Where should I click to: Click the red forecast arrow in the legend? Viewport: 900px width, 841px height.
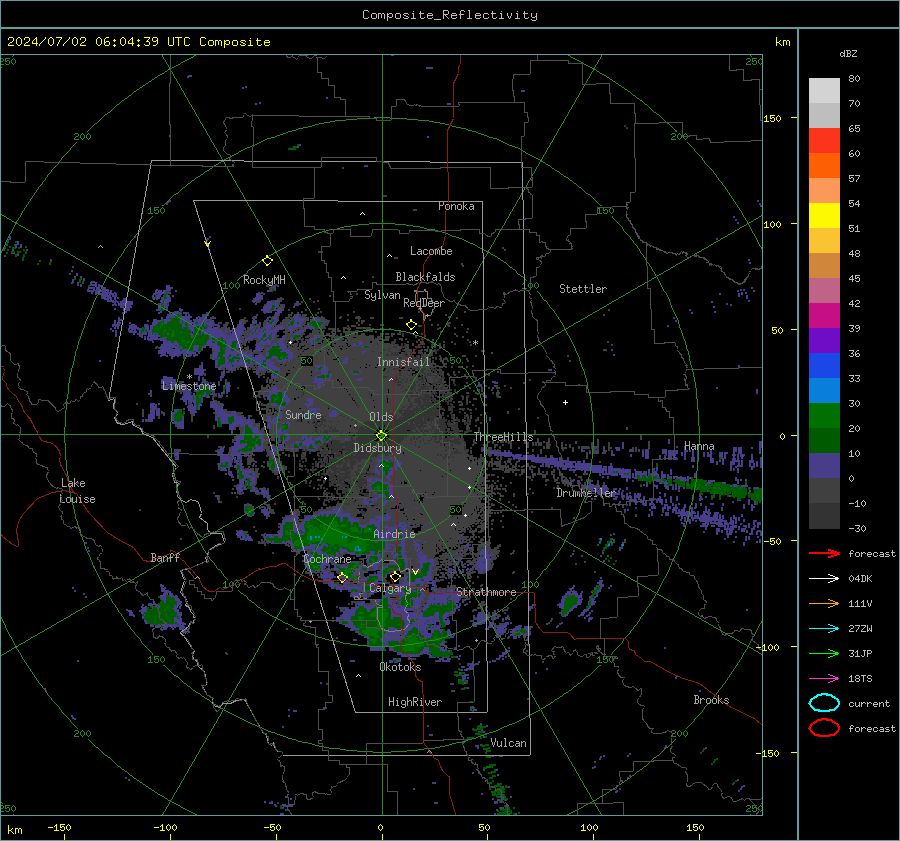[x=824, y=553]
